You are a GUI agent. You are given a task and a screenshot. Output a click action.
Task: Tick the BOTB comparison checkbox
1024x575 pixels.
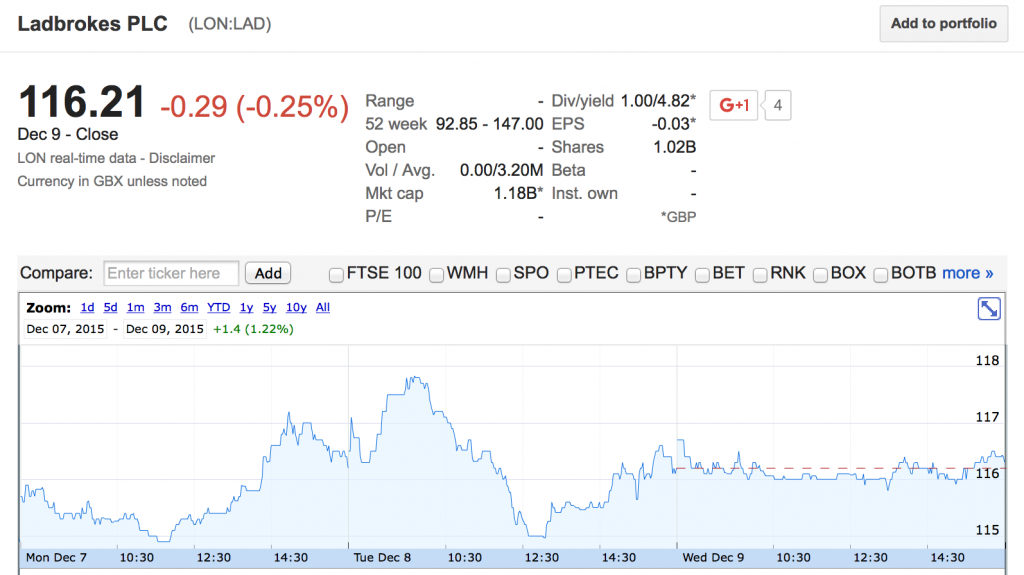point(881,274)
